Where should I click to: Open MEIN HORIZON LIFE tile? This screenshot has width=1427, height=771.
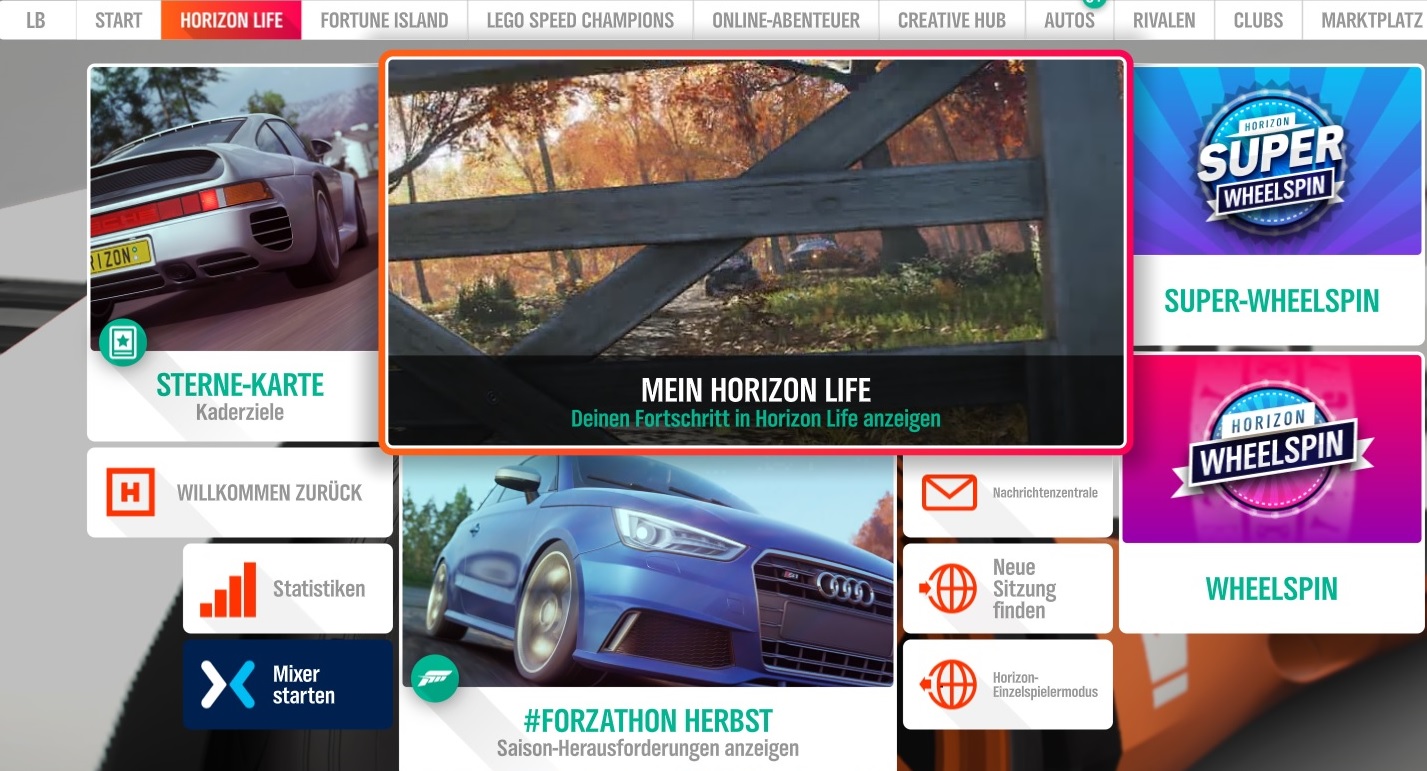click(x=756, y=252)
